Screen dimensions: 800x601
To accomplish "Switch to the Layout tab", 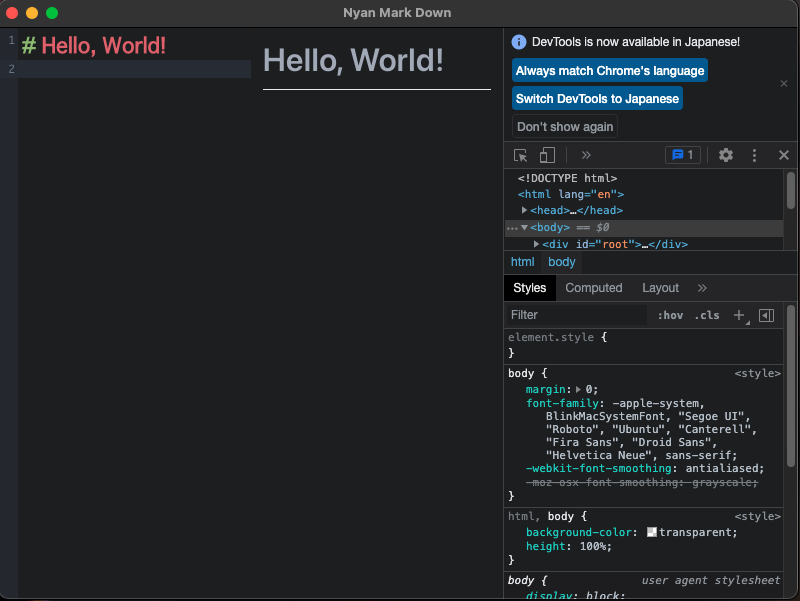I will [x=660, y=288].
